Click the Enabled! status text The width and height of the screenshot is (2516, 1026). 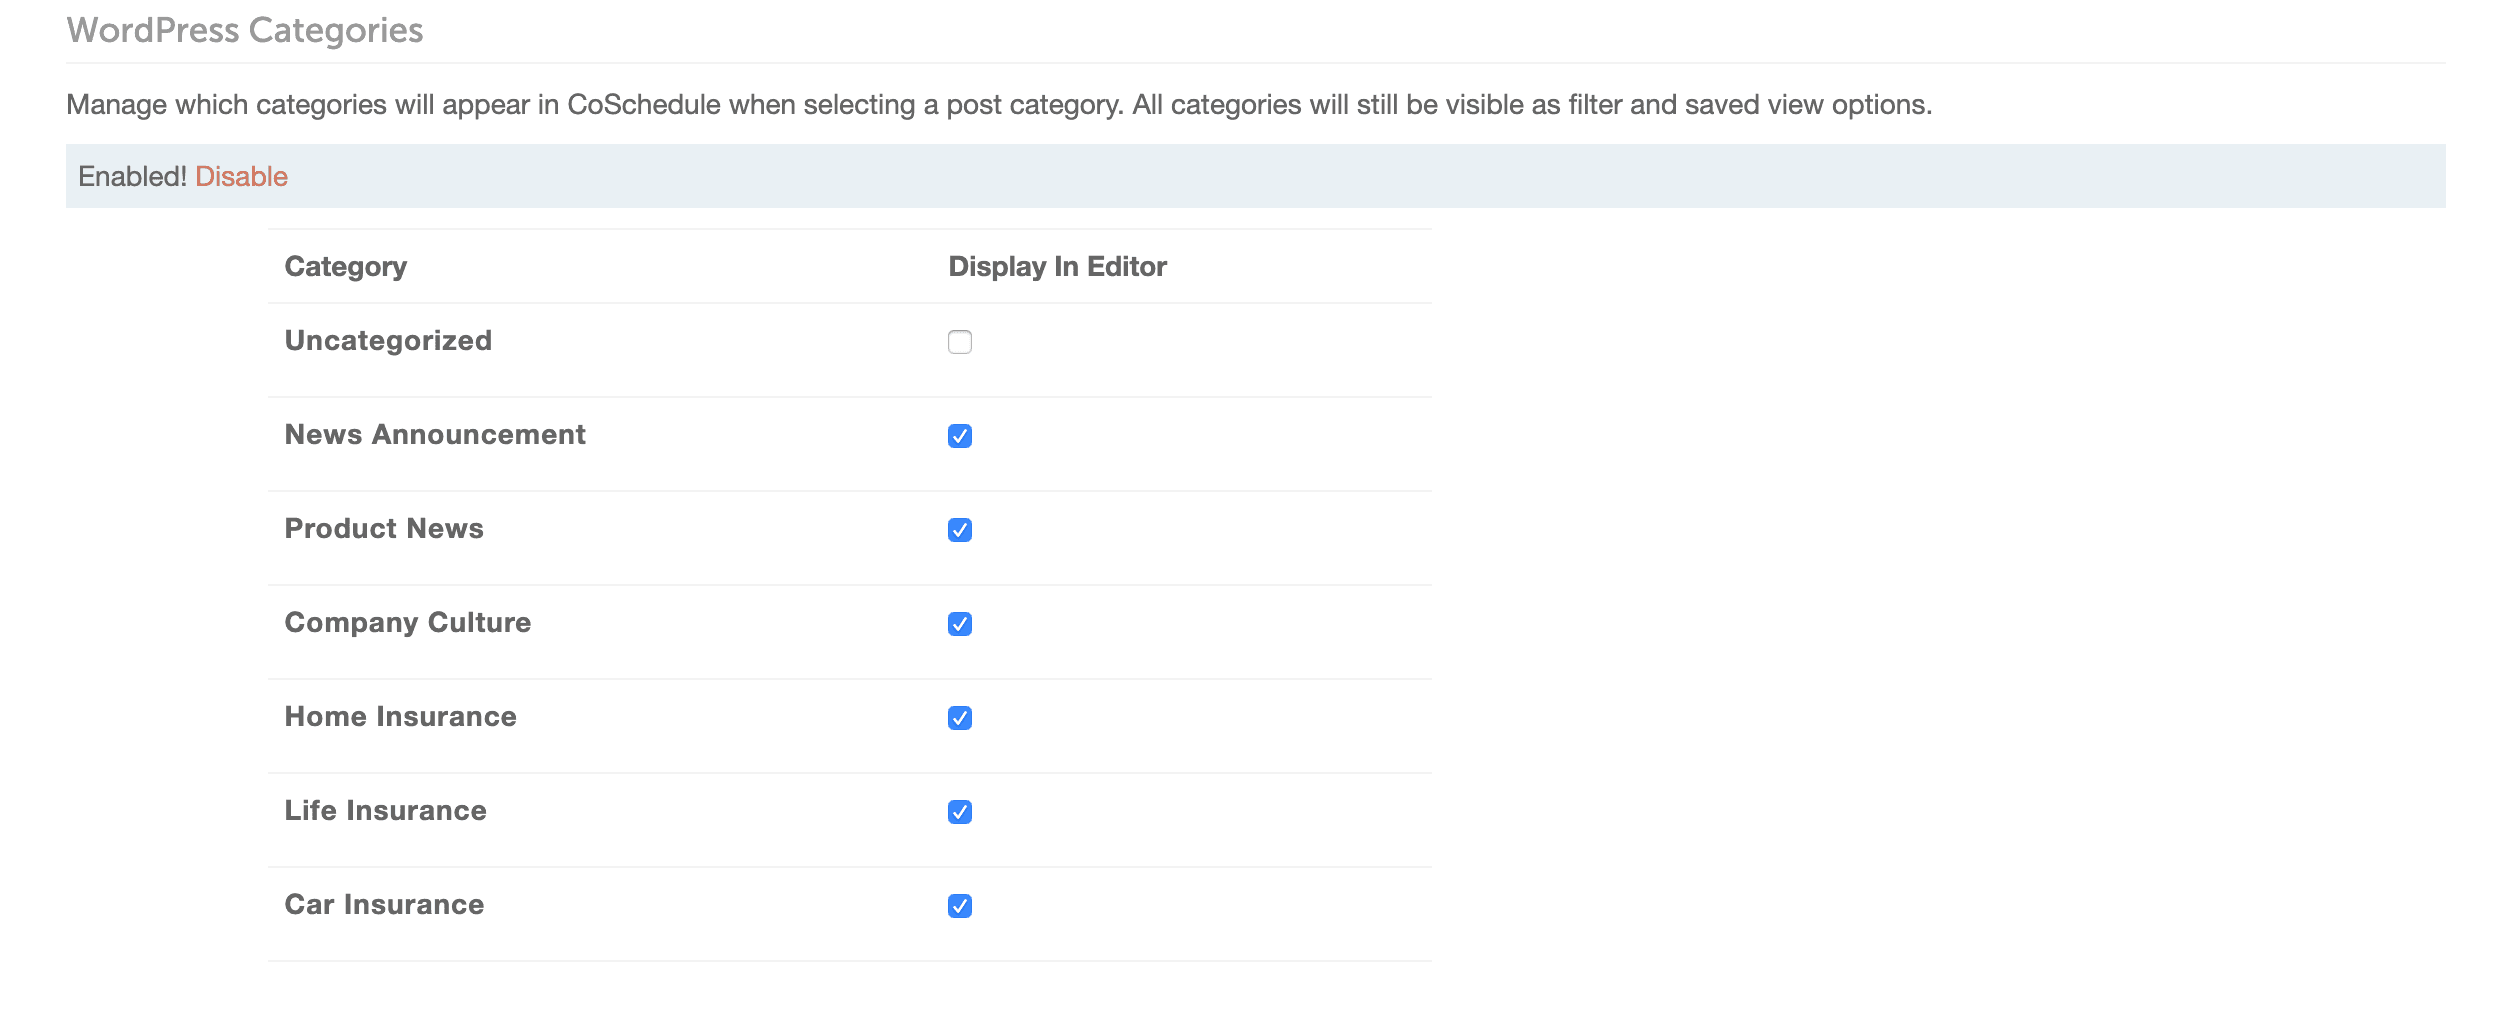(x=132, y=177)
